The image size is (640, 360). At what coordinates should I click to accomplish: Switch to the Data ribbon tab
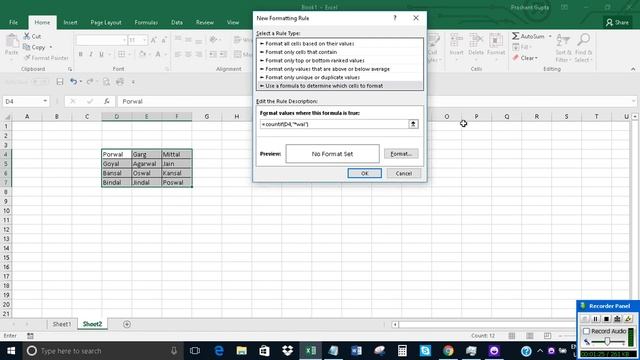177,22
